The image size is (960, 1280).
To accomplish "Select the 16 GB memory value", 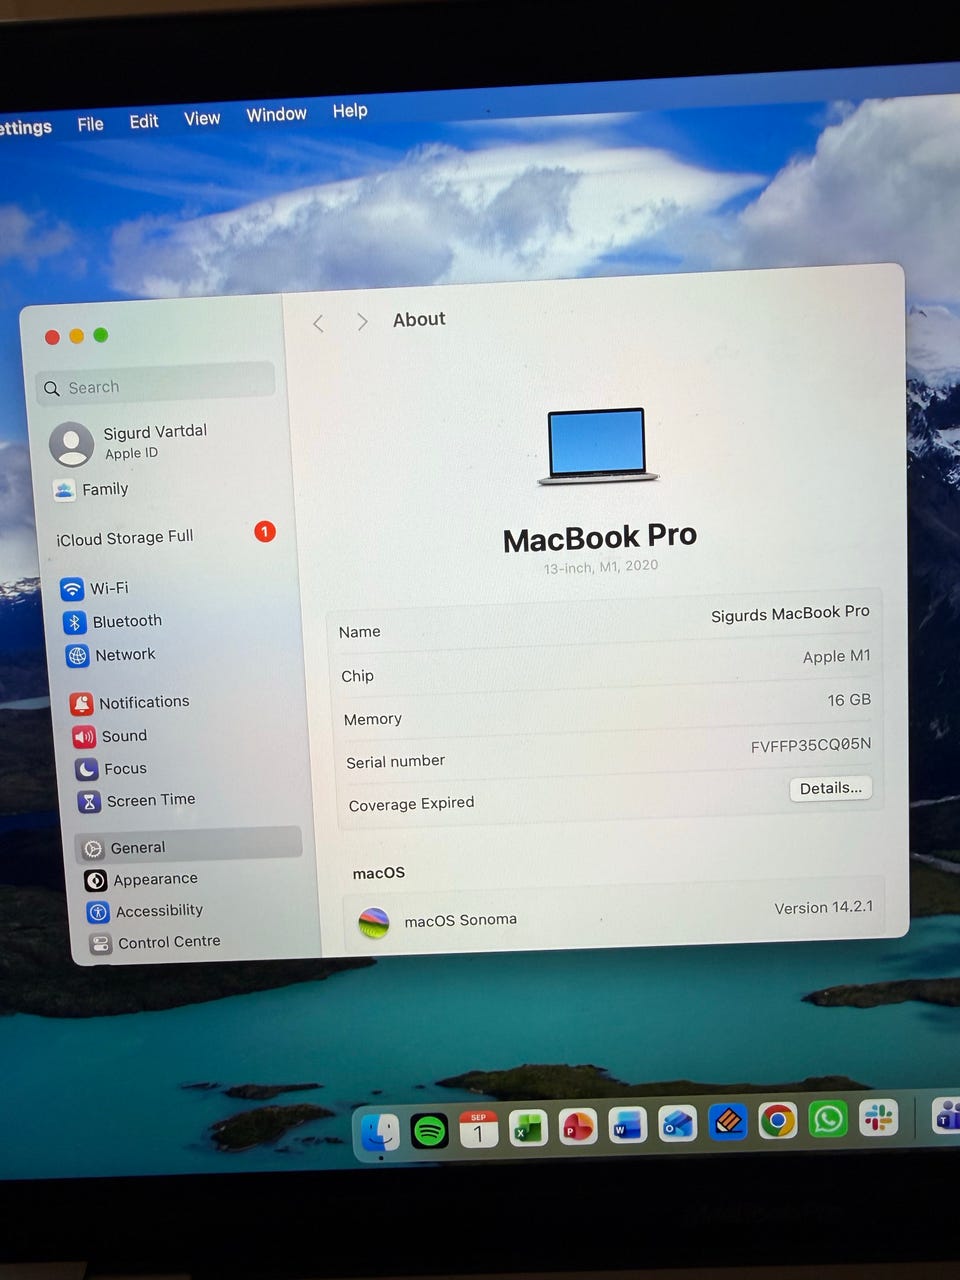I will tap(849, 700).
